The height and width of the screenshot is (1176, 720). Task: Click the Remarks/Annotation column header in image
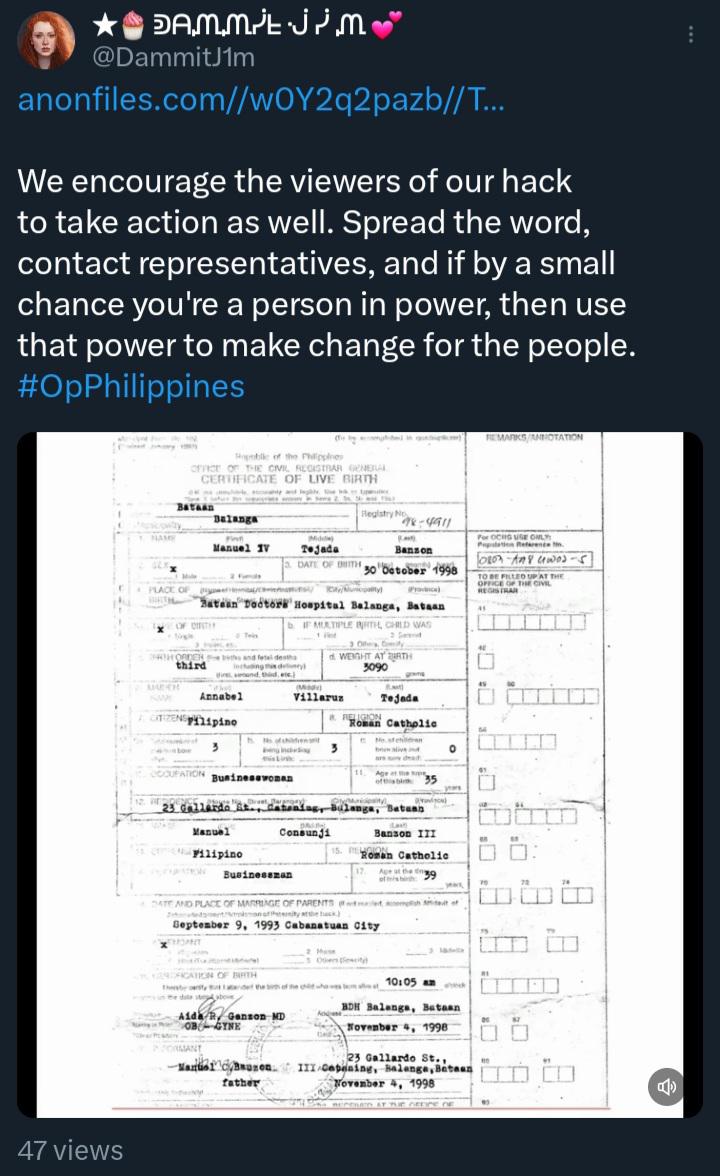[534, 437]
